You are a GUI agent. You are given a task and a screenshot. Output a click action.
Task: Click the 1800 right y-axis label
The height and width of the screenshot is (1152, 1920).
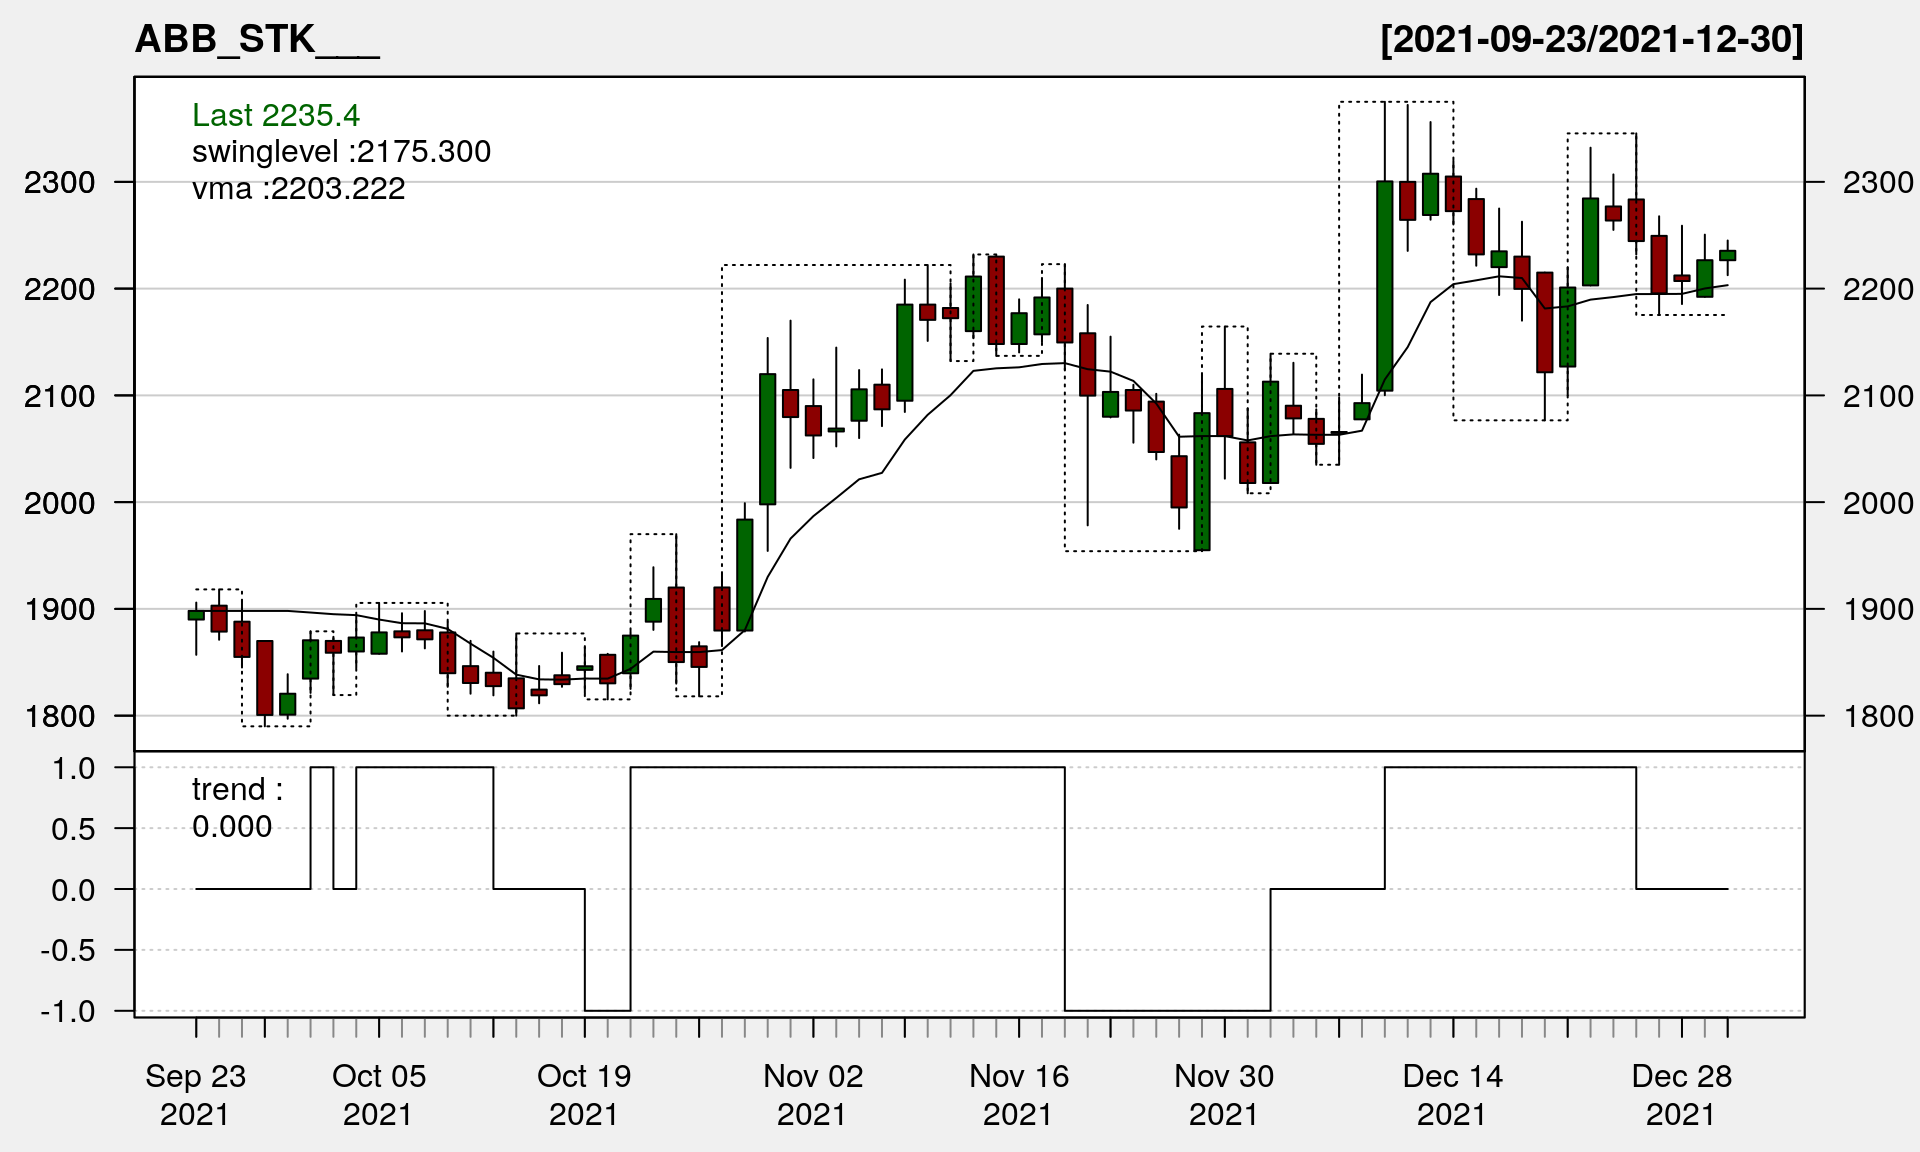pos(1877,716)
